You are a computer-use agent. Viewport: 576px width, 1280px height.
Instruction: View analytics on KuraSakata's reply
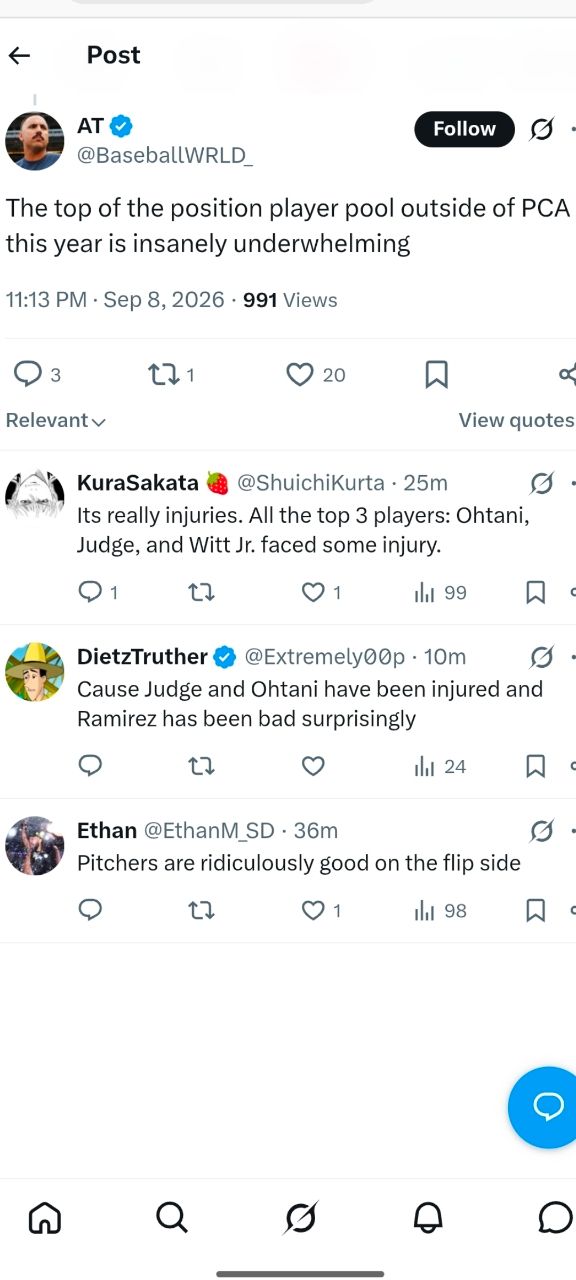425,593
